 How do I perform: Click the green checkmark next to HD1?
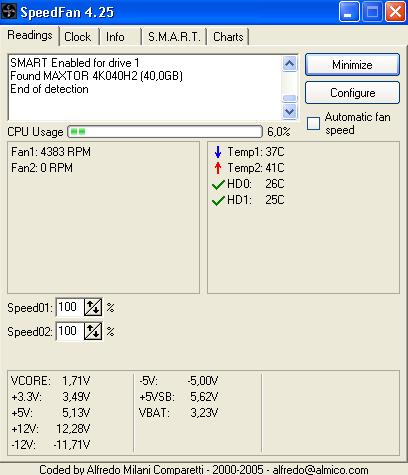(218, 200)
